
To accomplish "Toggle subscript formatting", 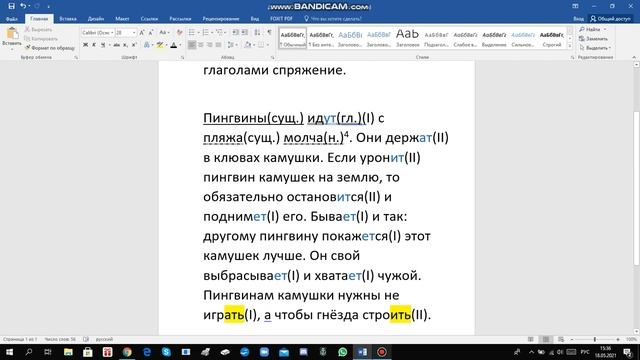I will pos(125,45).
